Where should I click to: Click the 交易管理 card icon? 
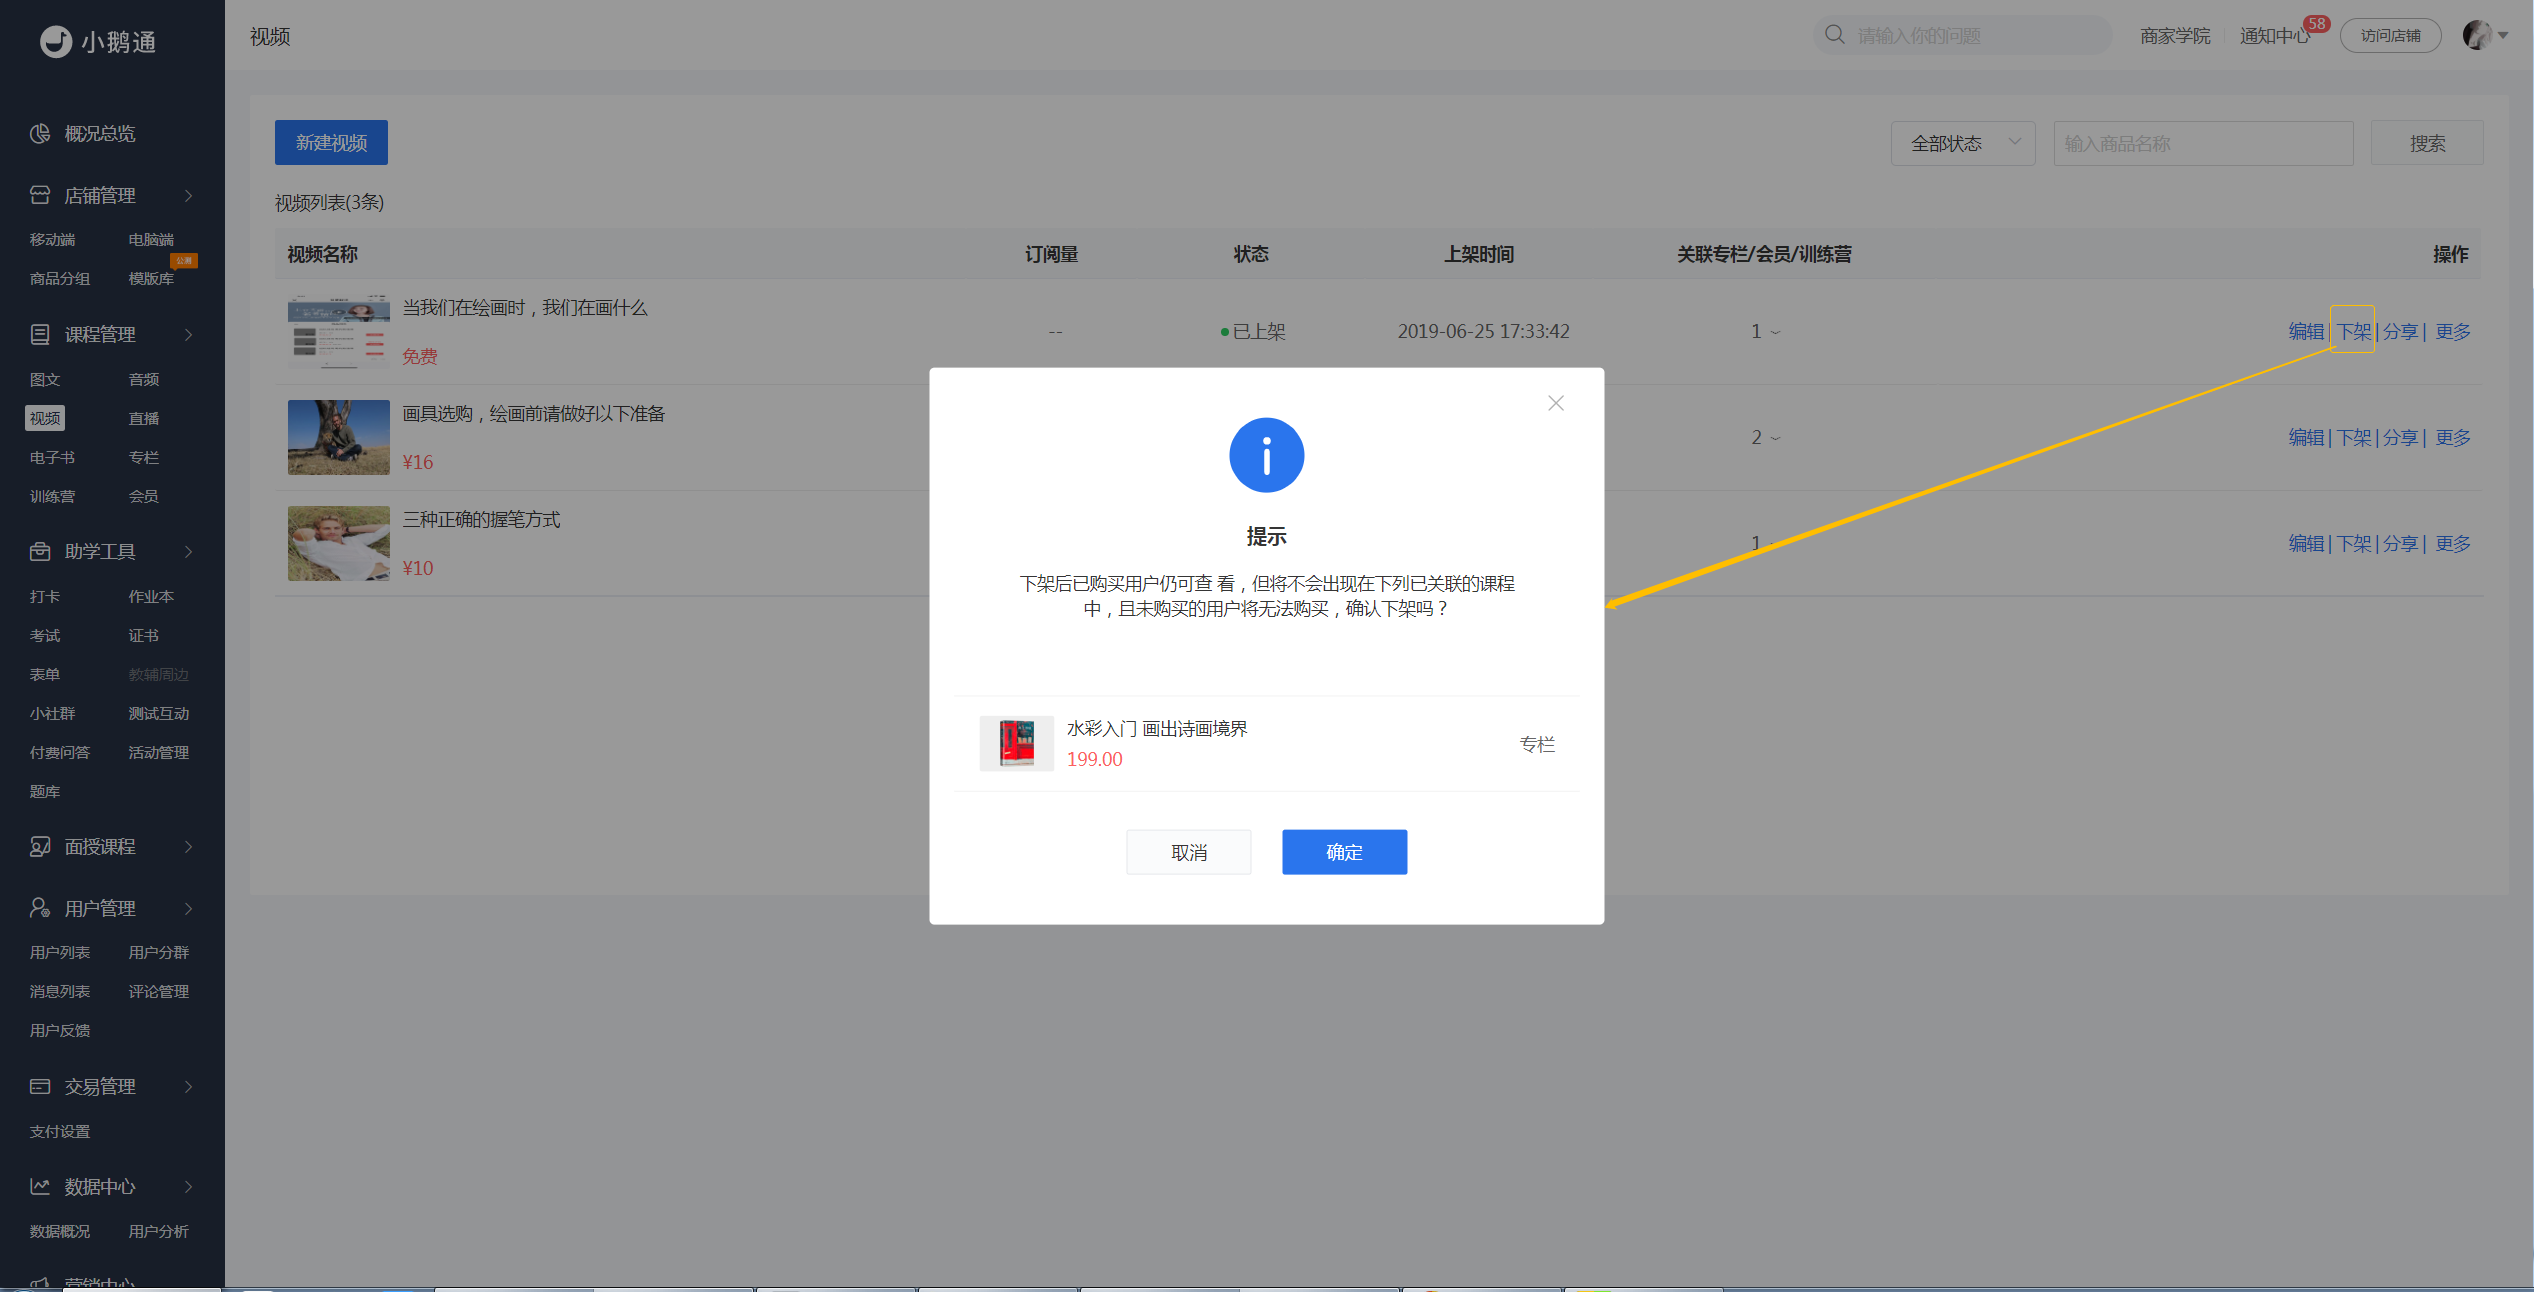[40, 1086]
